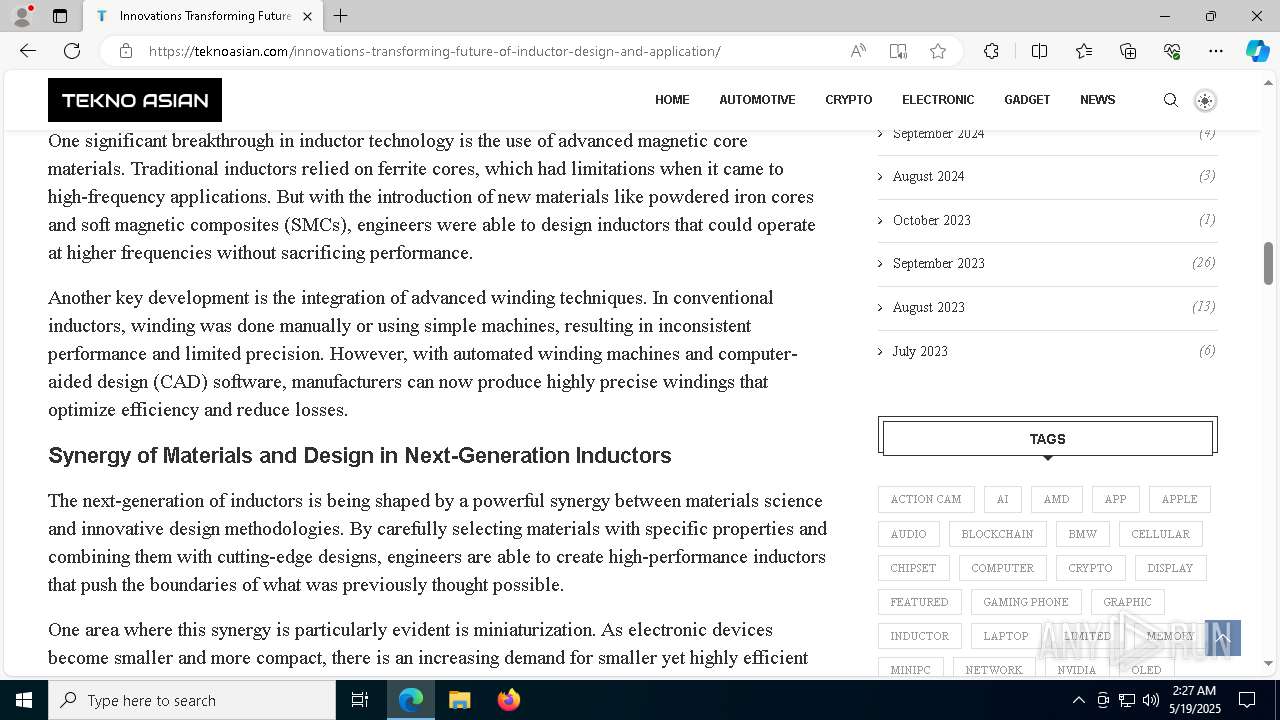Select CELLULAR tag

coord(1160,534)
